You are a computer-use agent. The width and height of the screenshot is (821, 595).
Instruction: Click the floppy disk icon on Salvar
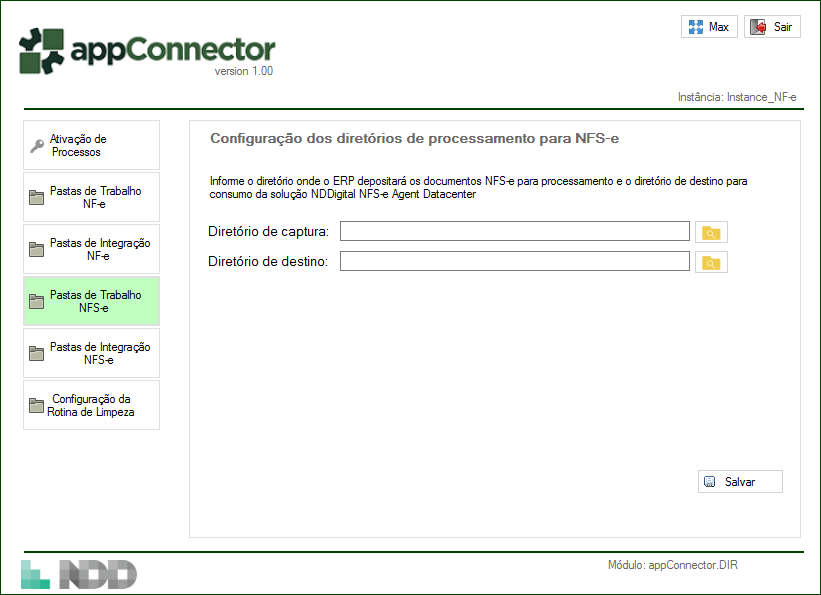coord(709,481)
